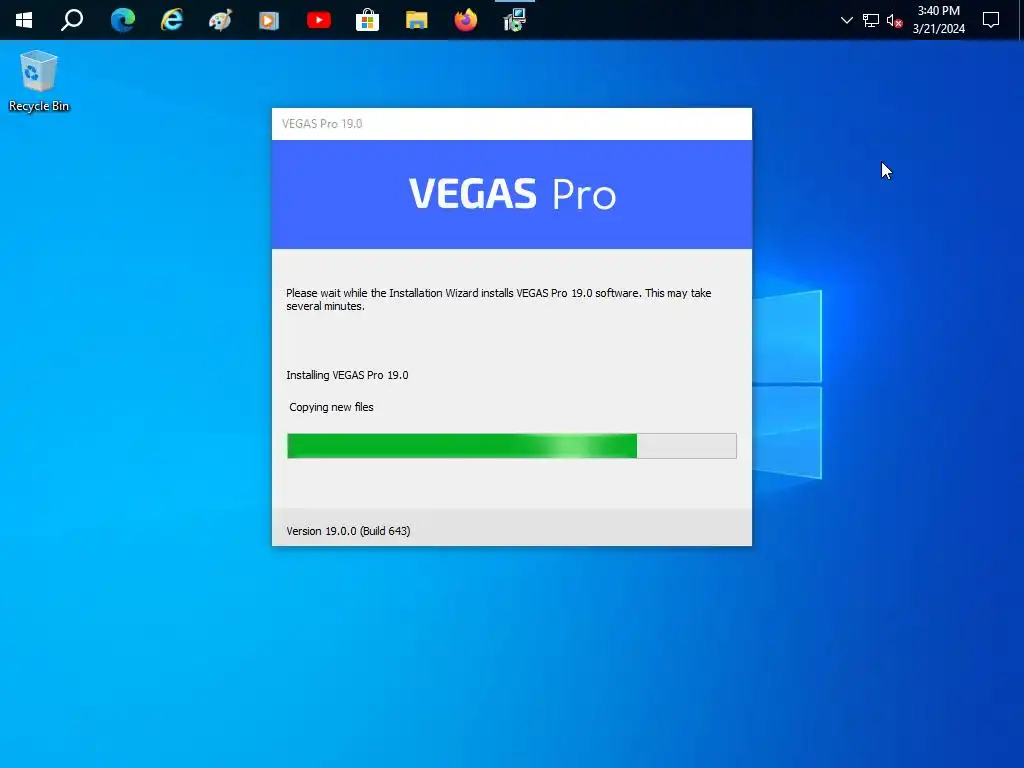Click the muted volume tray icon

click(x=895, y=21)
